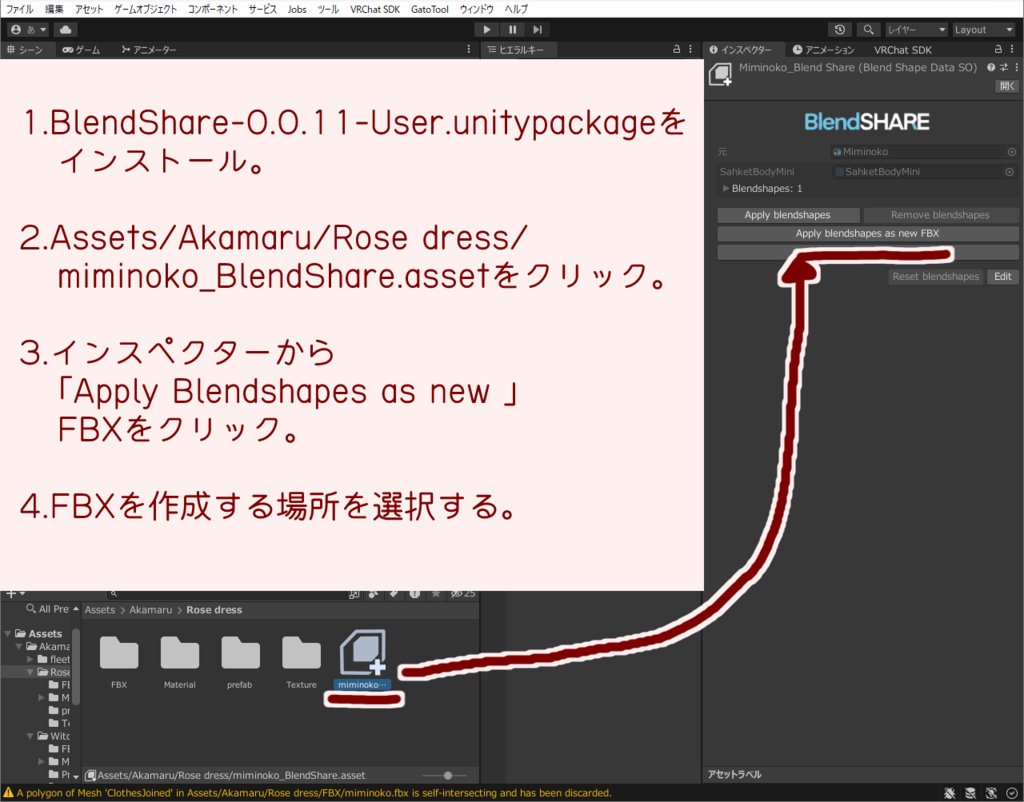The image size is (1024, 802).
Task: Open the アセット menu
Action: 89,9
